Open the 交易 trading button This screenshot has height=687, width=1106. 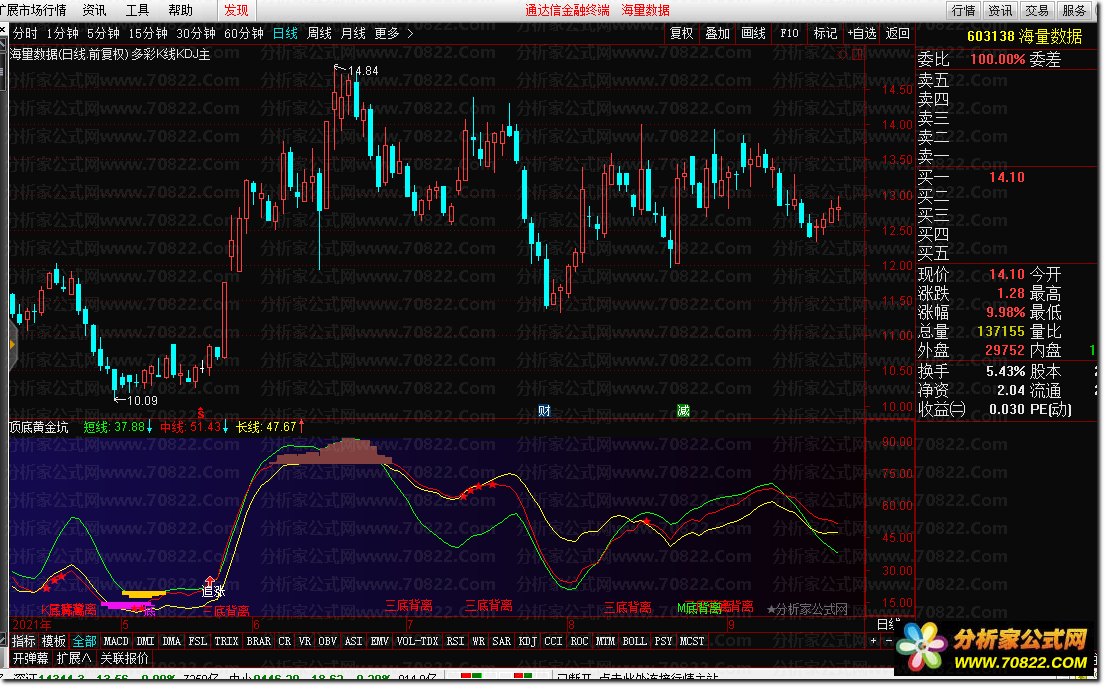click(1037, 10)
